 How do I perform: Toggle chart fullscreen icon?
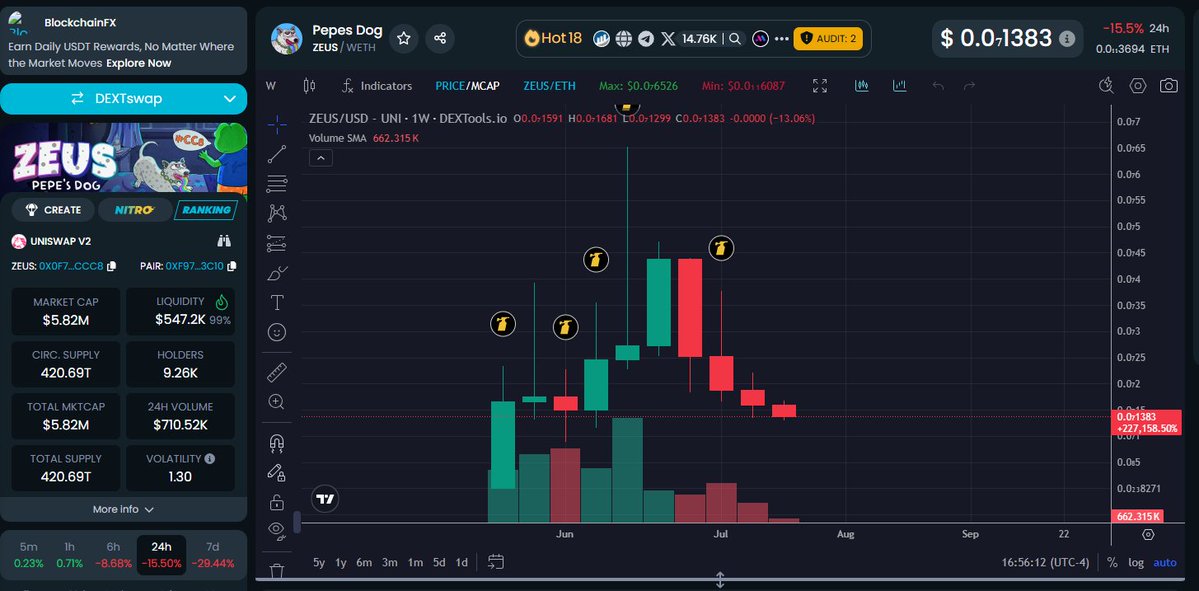820,86
